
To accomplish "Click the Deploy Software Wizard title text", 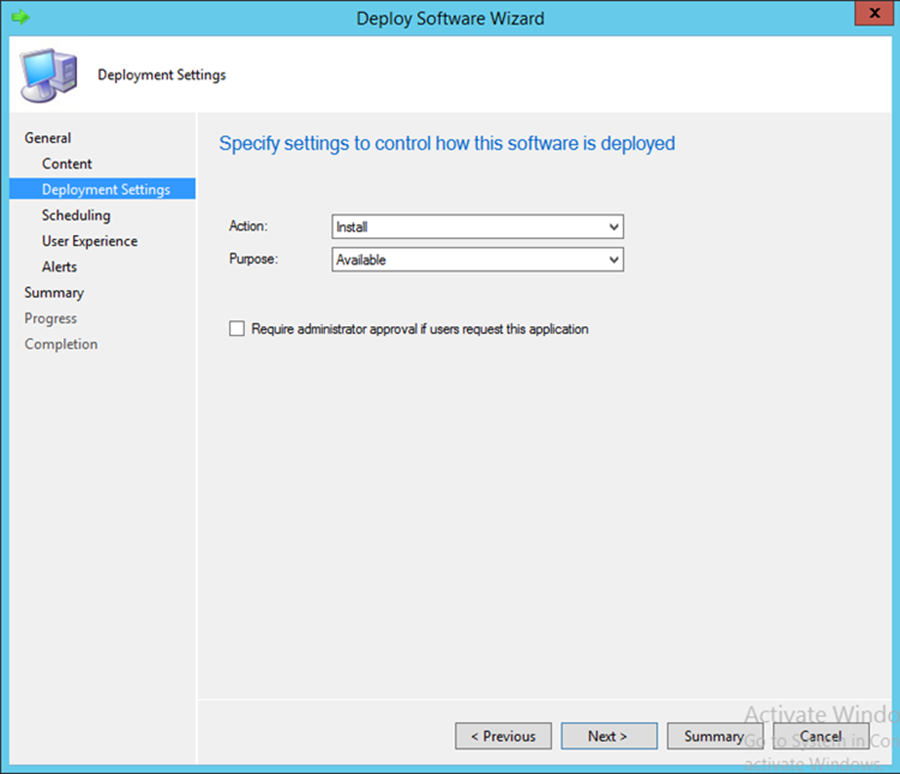I will click(450, 18).
